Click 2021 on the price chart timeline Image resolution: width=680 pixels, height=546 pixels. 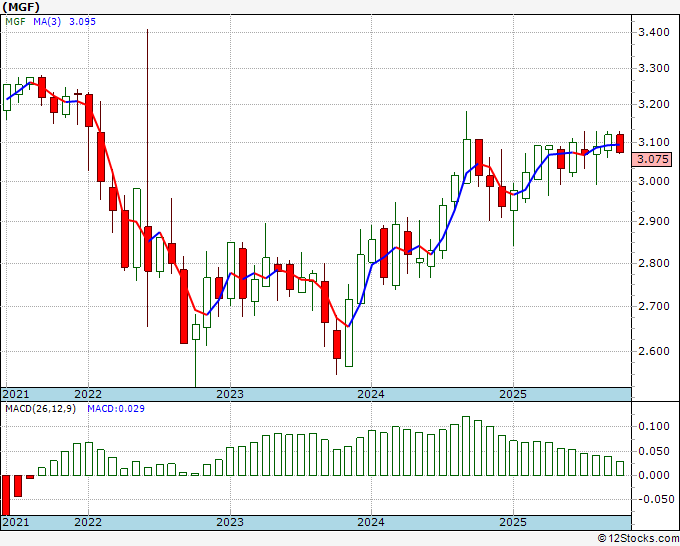tap(16, 394)
